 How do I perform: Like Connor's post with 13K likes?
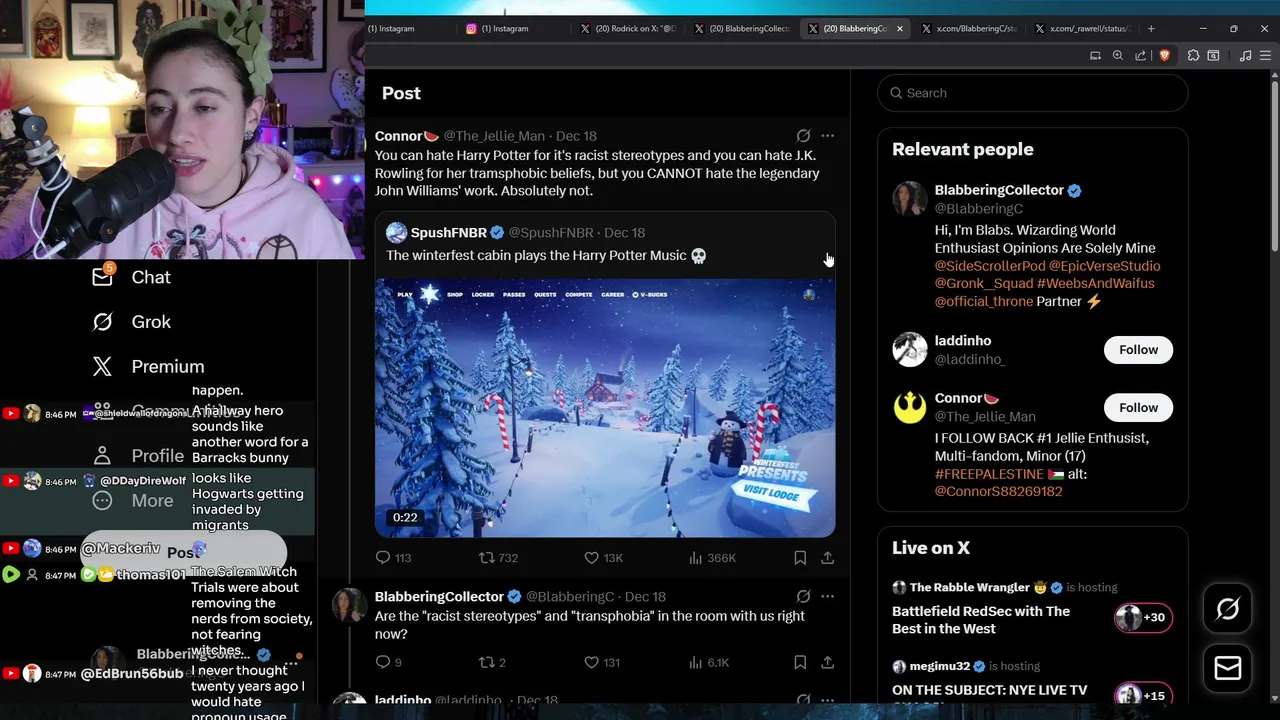(604, 558)
